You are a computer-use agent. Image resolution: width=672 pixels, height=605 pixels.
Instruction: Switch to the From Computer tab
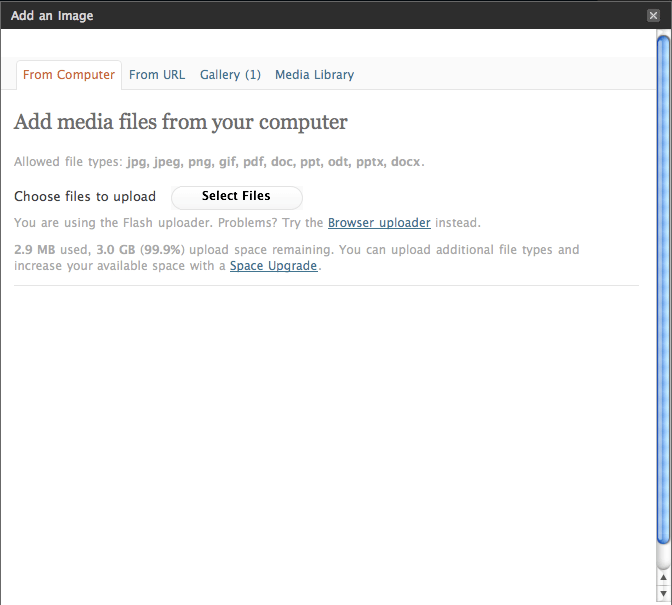click(69, 75)
